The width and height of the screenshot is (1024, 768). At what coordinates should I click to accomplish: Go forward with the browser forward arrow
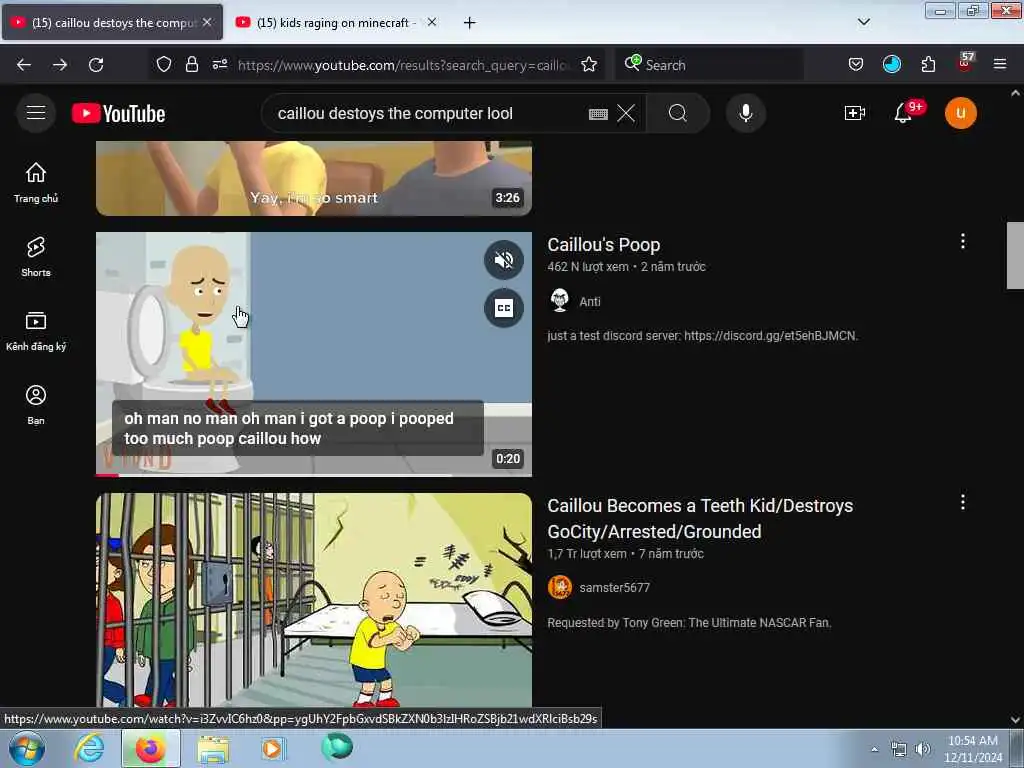click(60, 65)
